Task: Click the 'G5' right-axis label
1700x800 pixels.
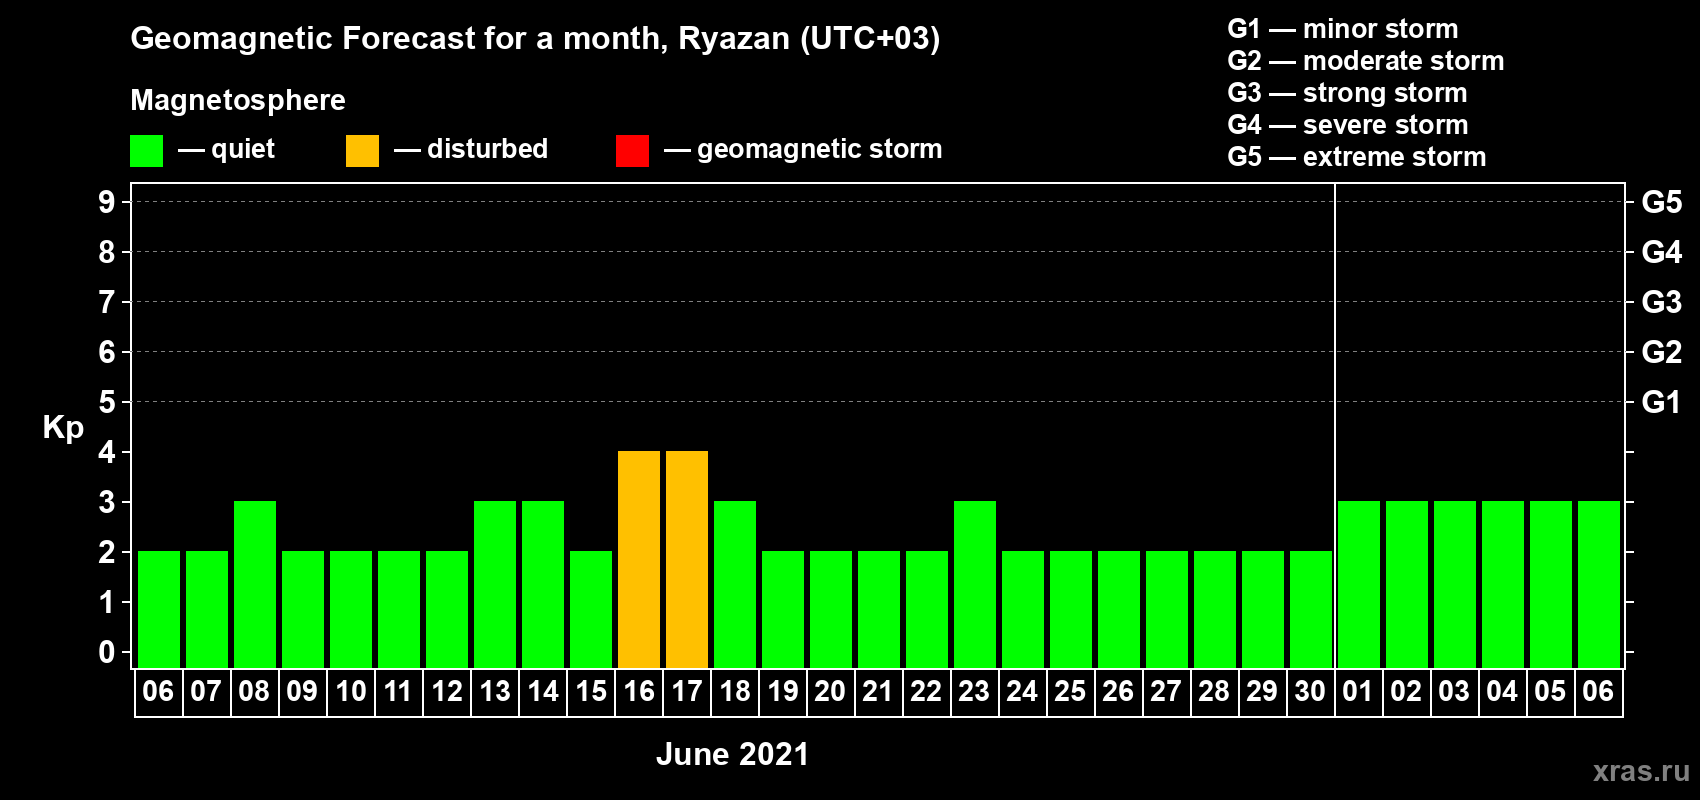Action: click(x=1662, y=202)
